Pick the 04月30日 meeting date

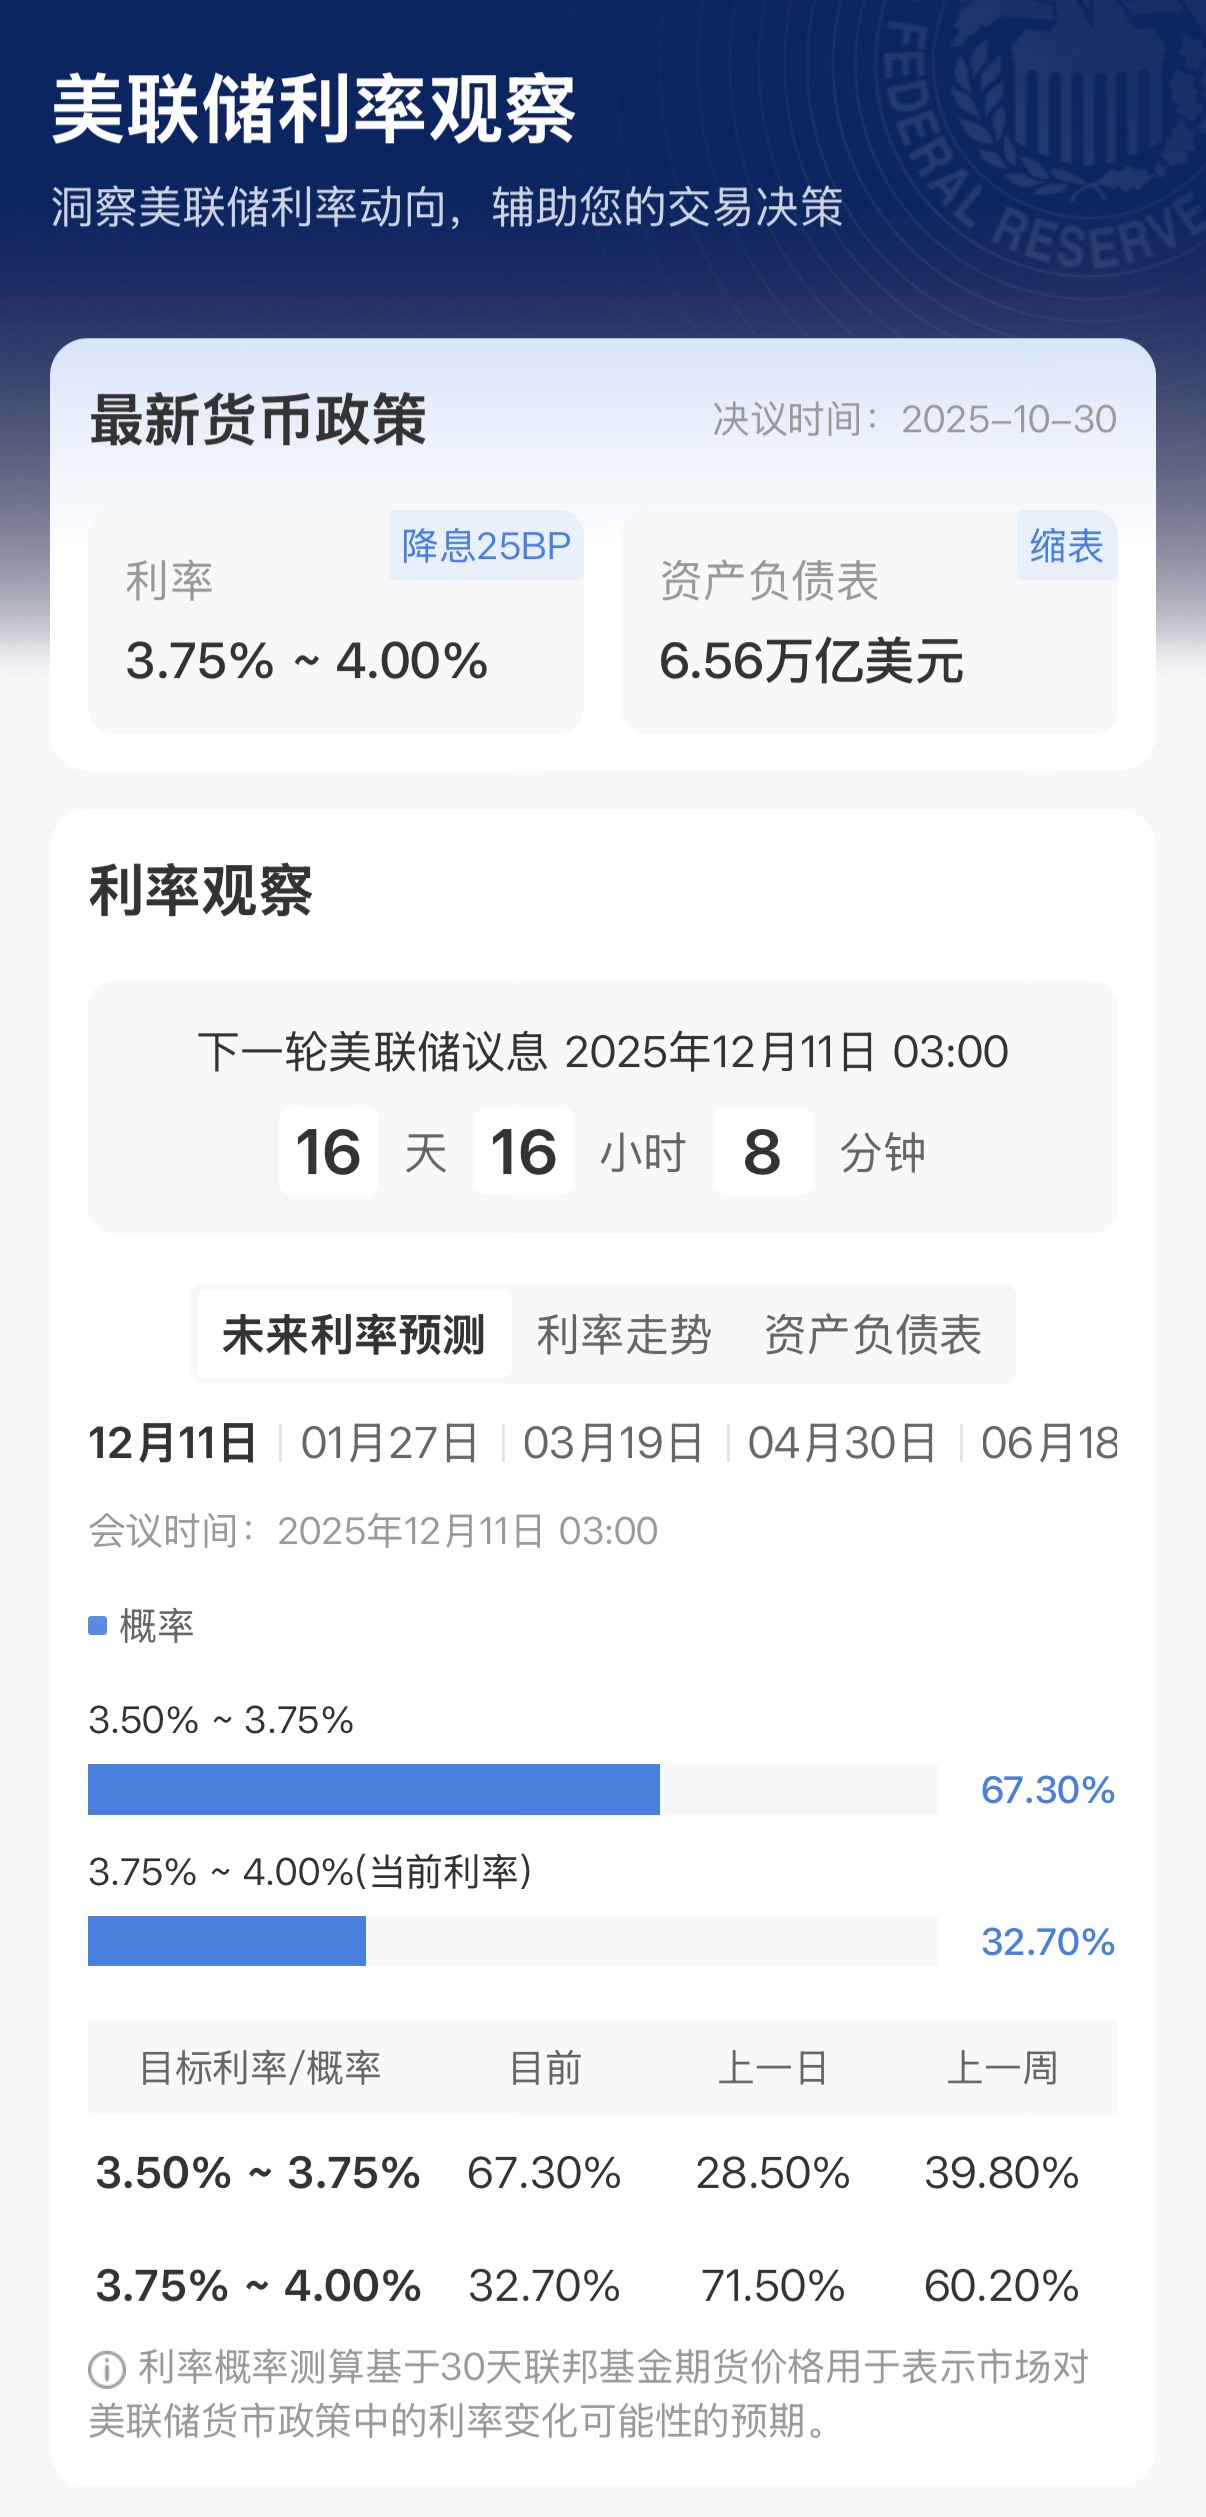click(x=842, y=1444)
